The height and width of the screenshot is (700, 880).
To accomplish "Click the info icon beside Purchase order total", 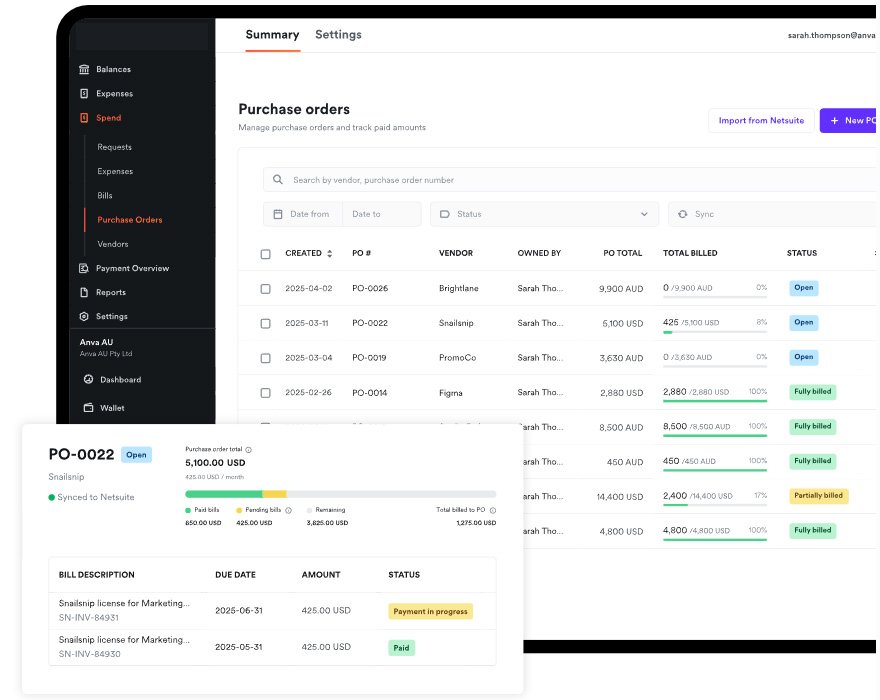I will click(x=249, y=450).
